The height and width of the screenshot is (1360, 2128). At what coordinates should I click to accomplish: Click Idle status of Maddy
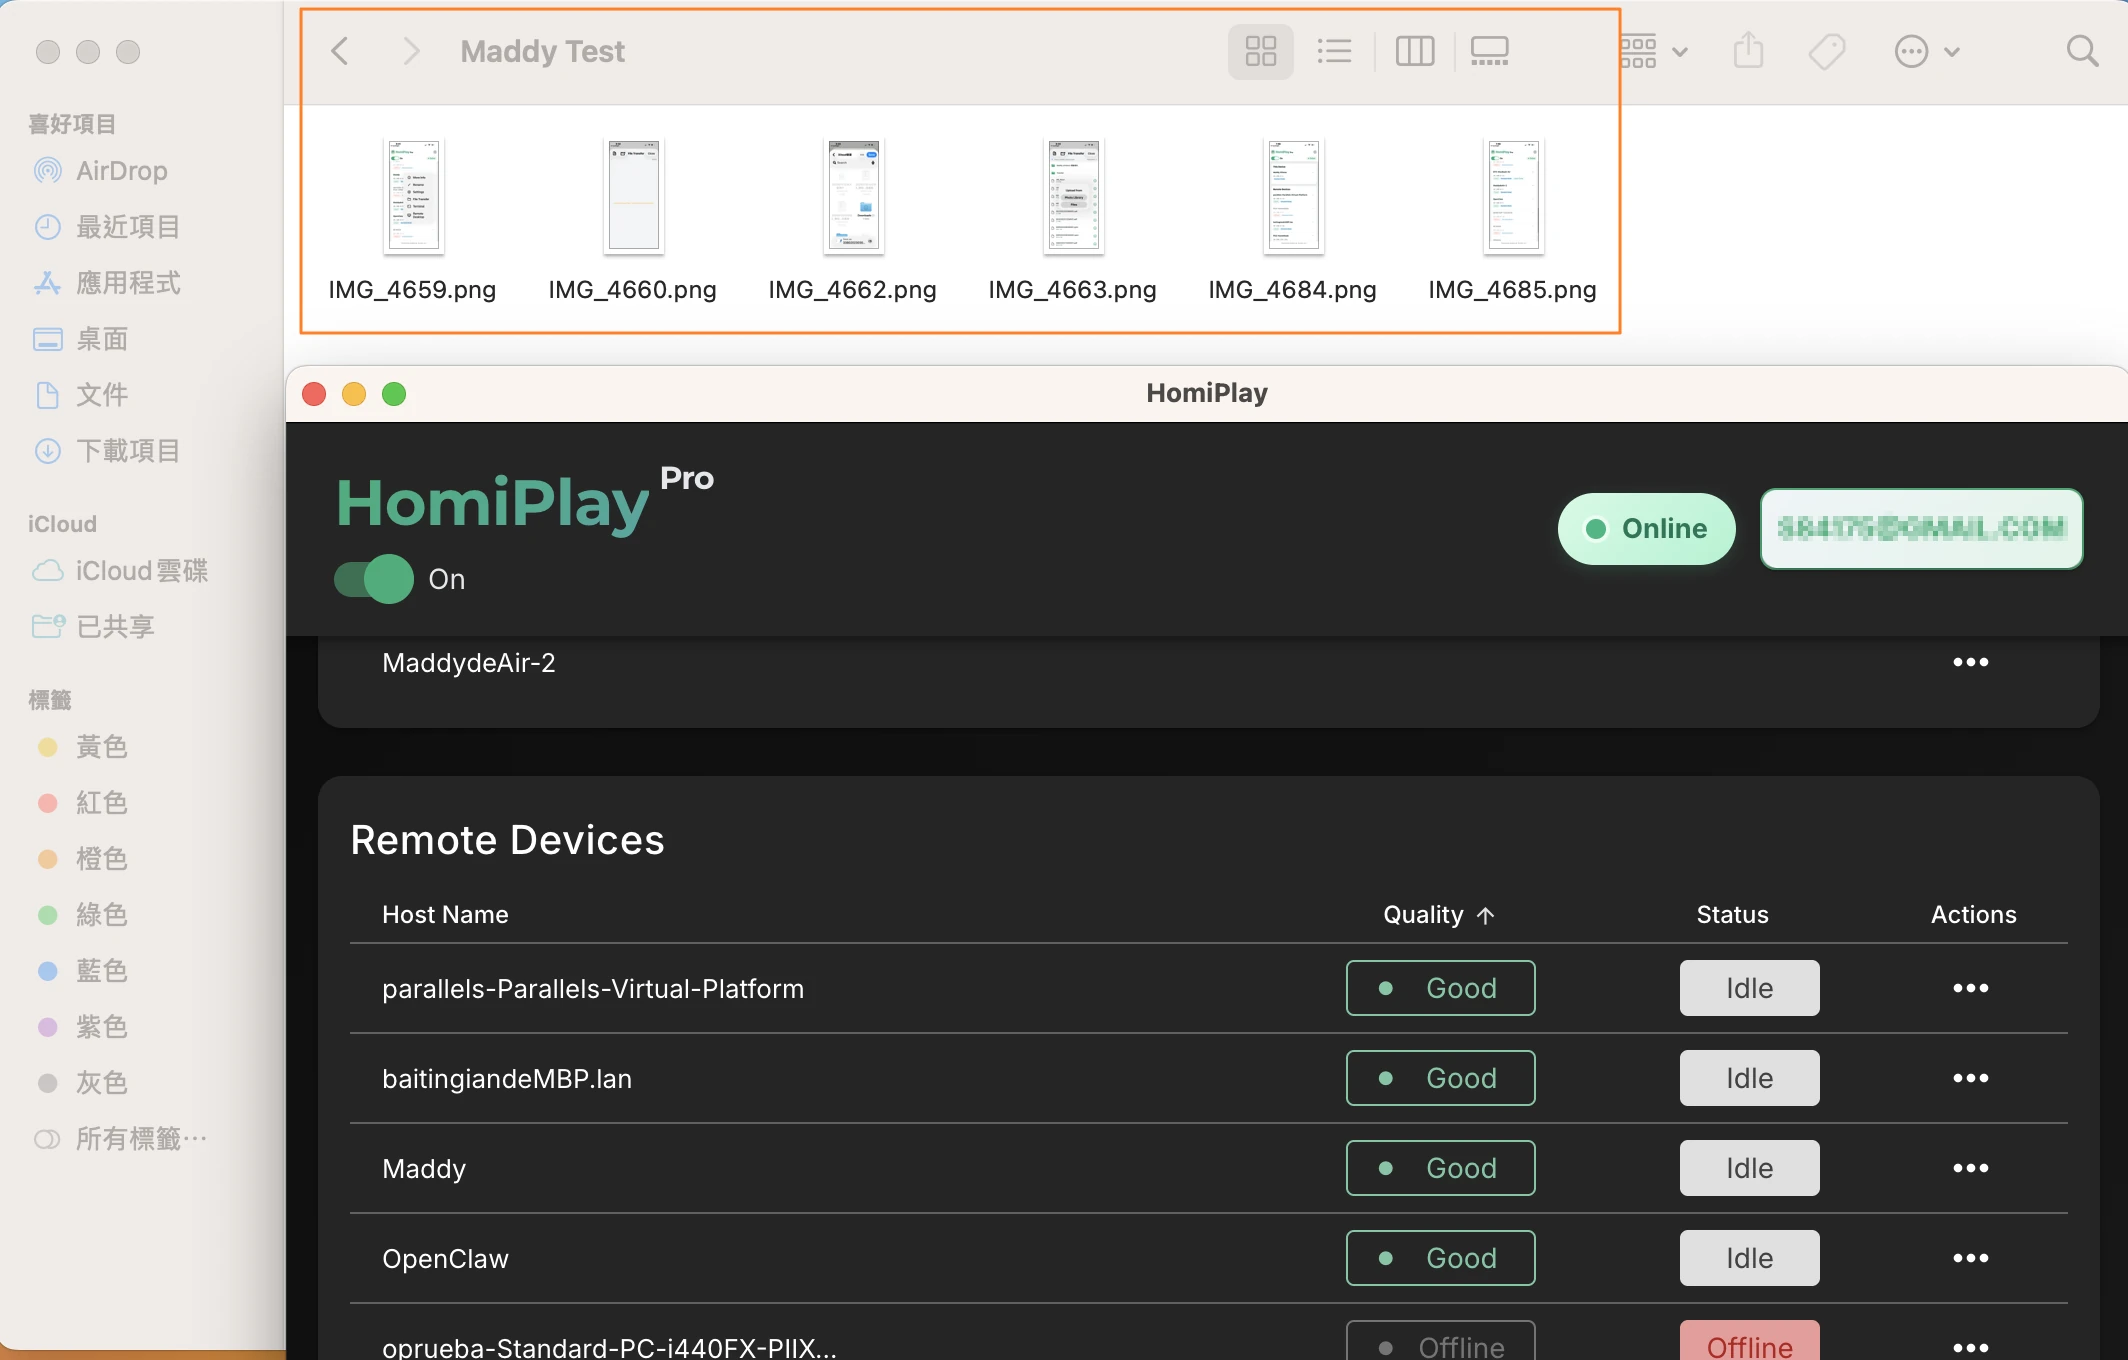(1749, 1168)
